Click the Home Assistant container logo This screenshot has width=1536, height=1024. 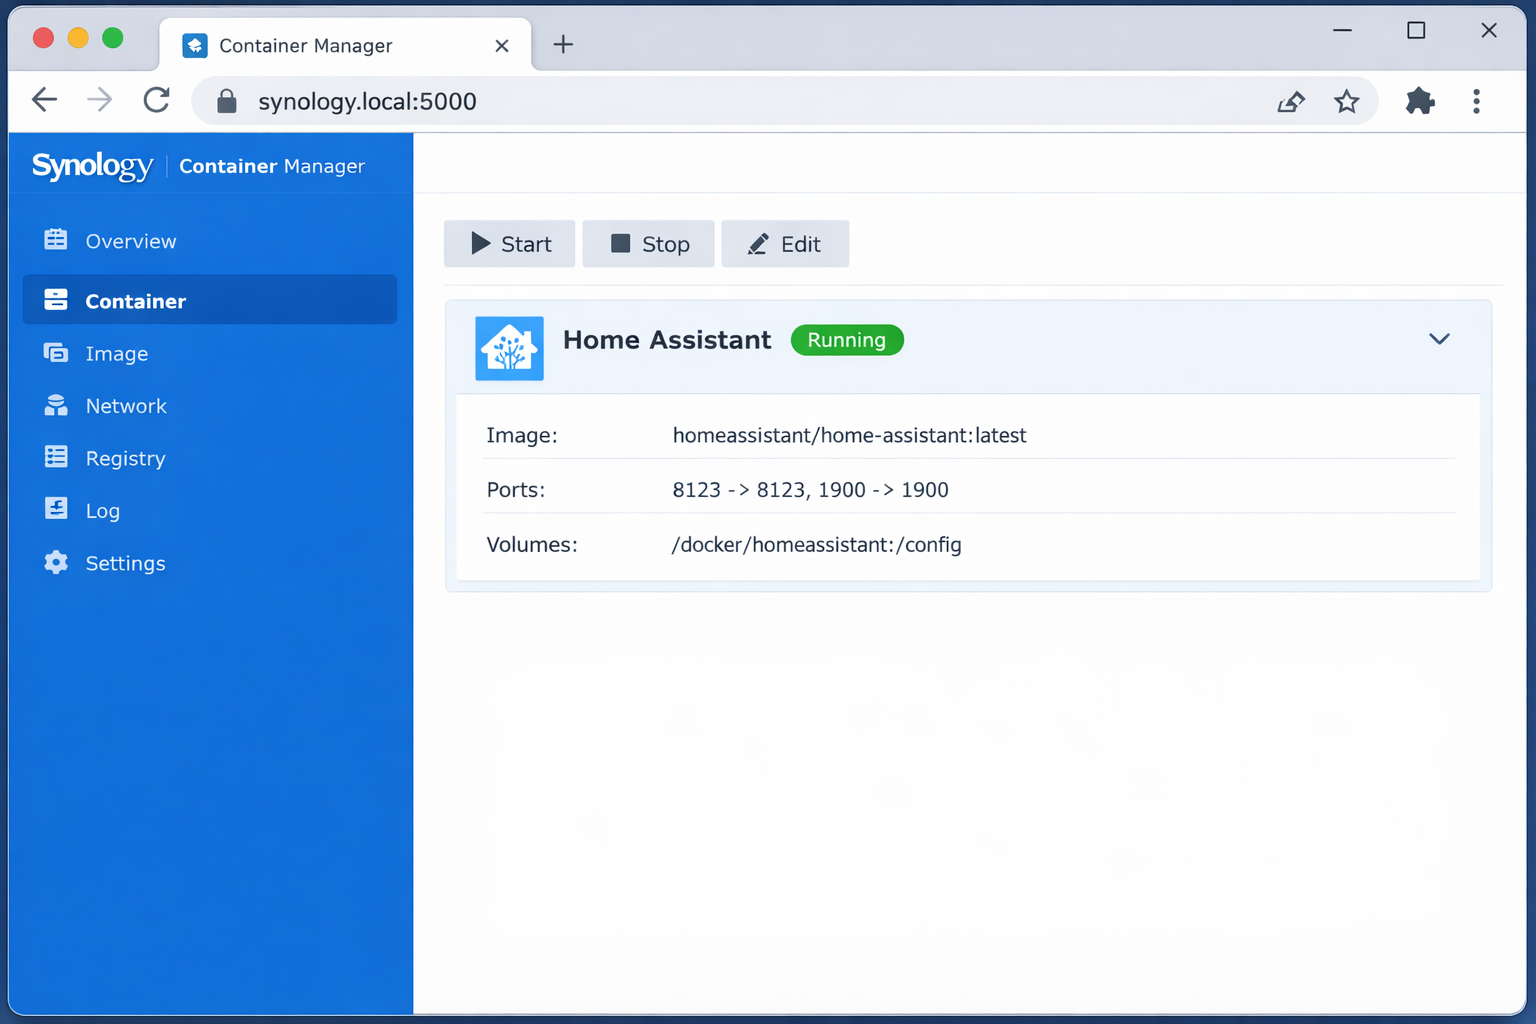509,348
